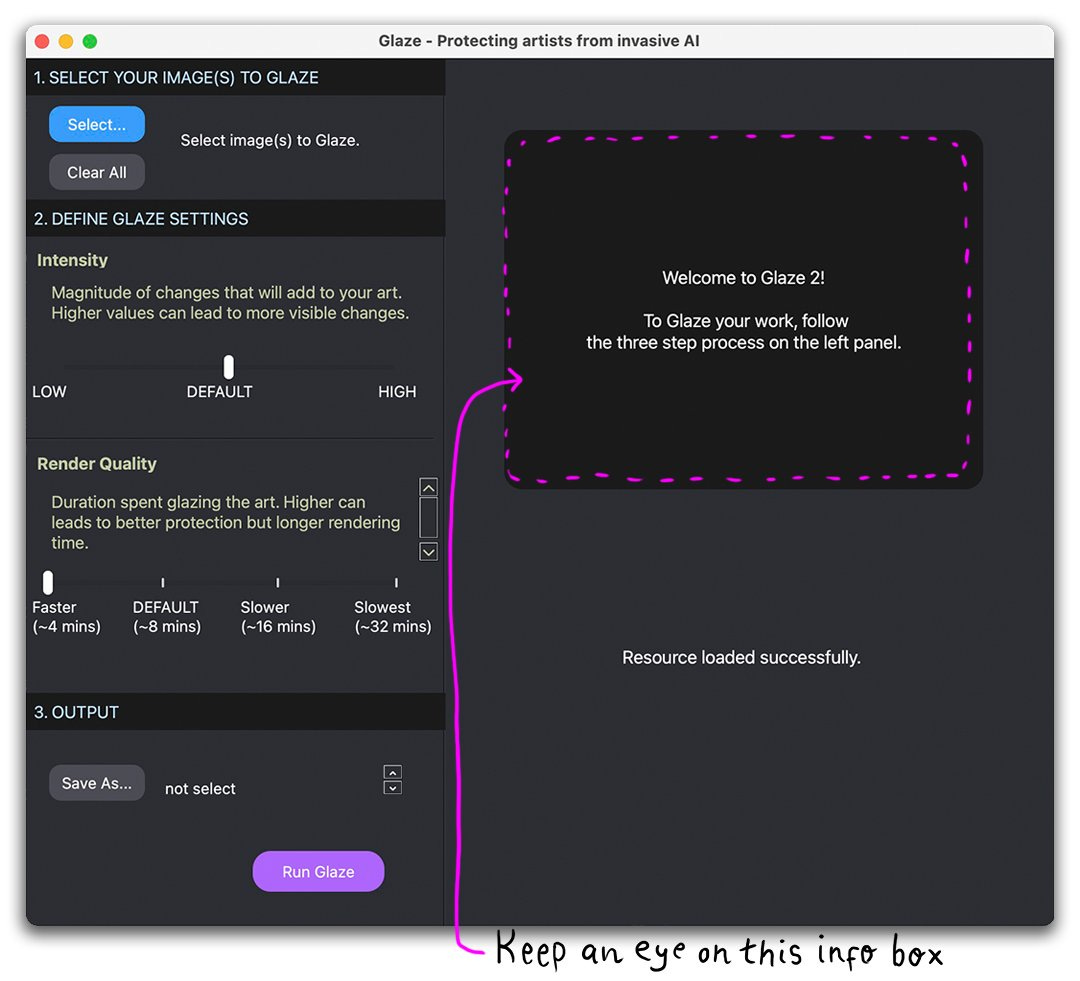1080x981 pixels.
Task: Click the 'Faster (~4 mins)' label
Action: pos(66,617)
